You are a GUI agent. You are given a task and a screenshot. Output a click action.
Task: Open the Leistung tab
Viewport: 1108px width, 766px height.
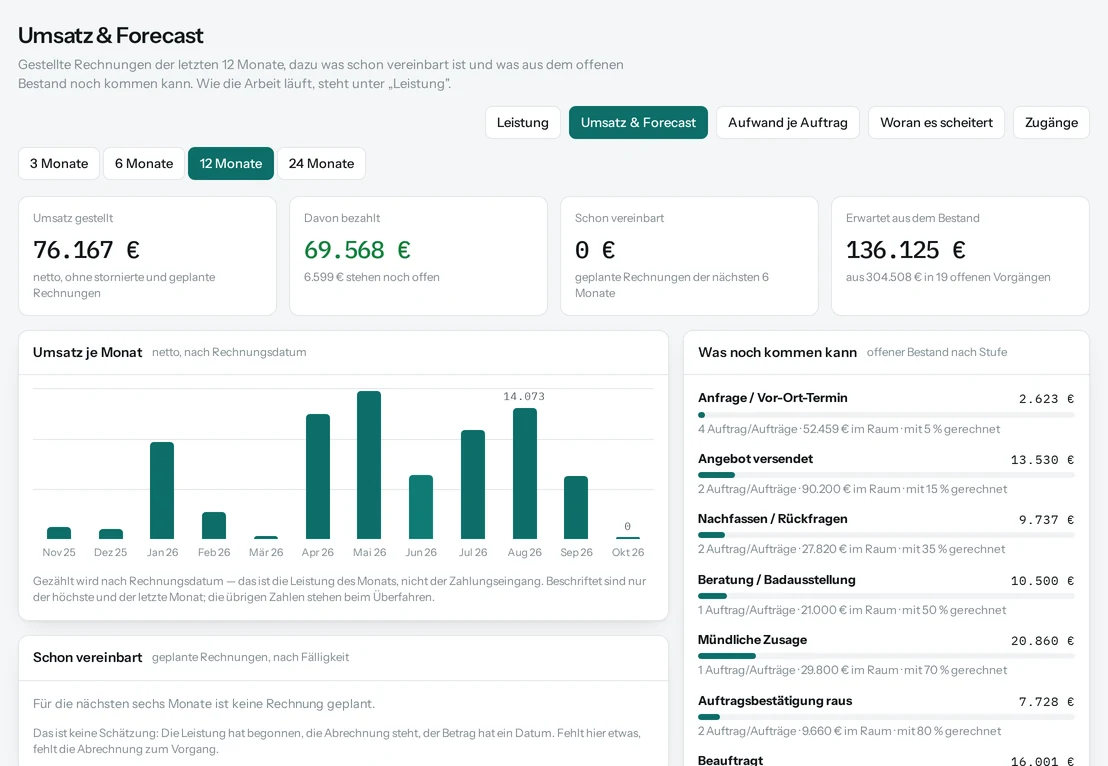click(x=522, y=122)
